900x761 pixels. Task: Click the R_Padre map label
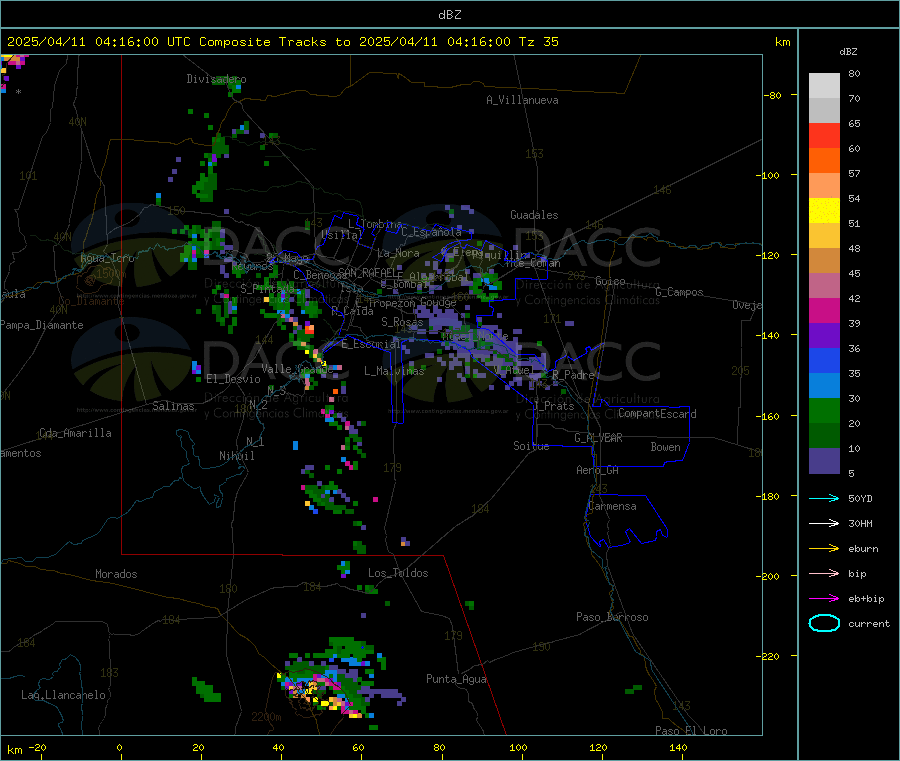pos(573,374)
